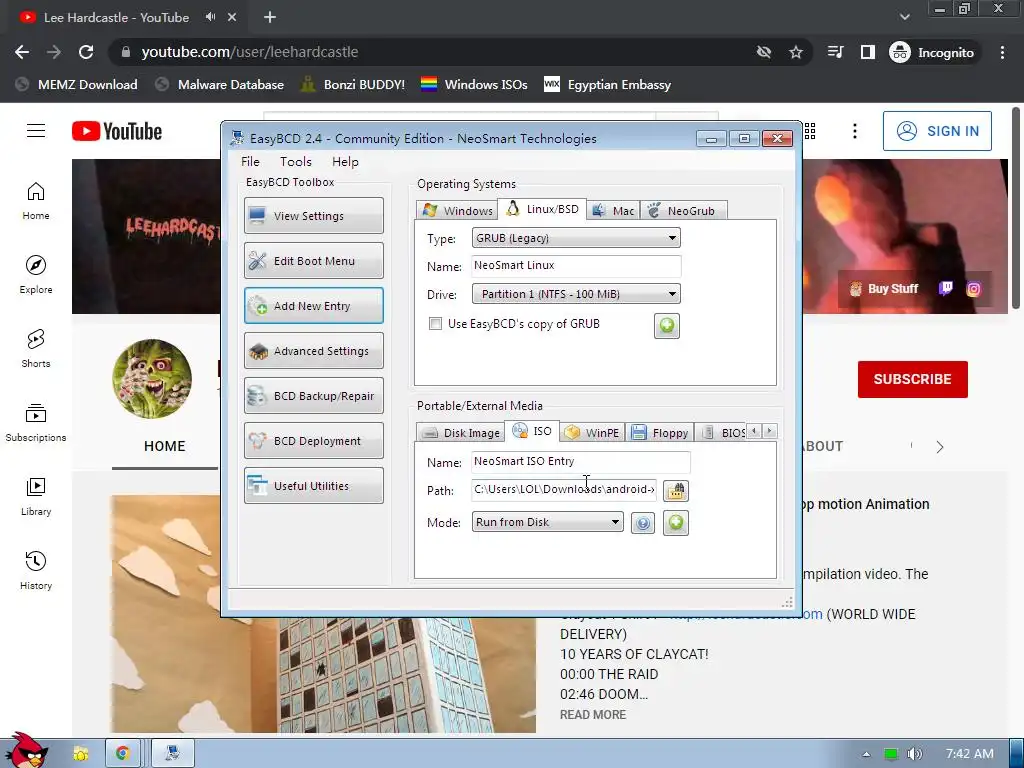
Task: Select the ISO media tab
Action: [532, 431]
